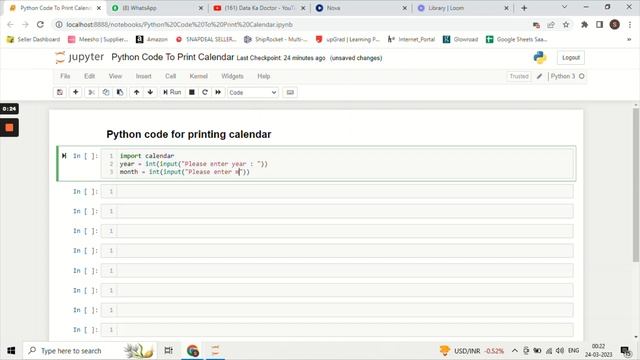Click the page vertical scrollbar
This screenshot has height=360, width=640.
pos(636,186)
